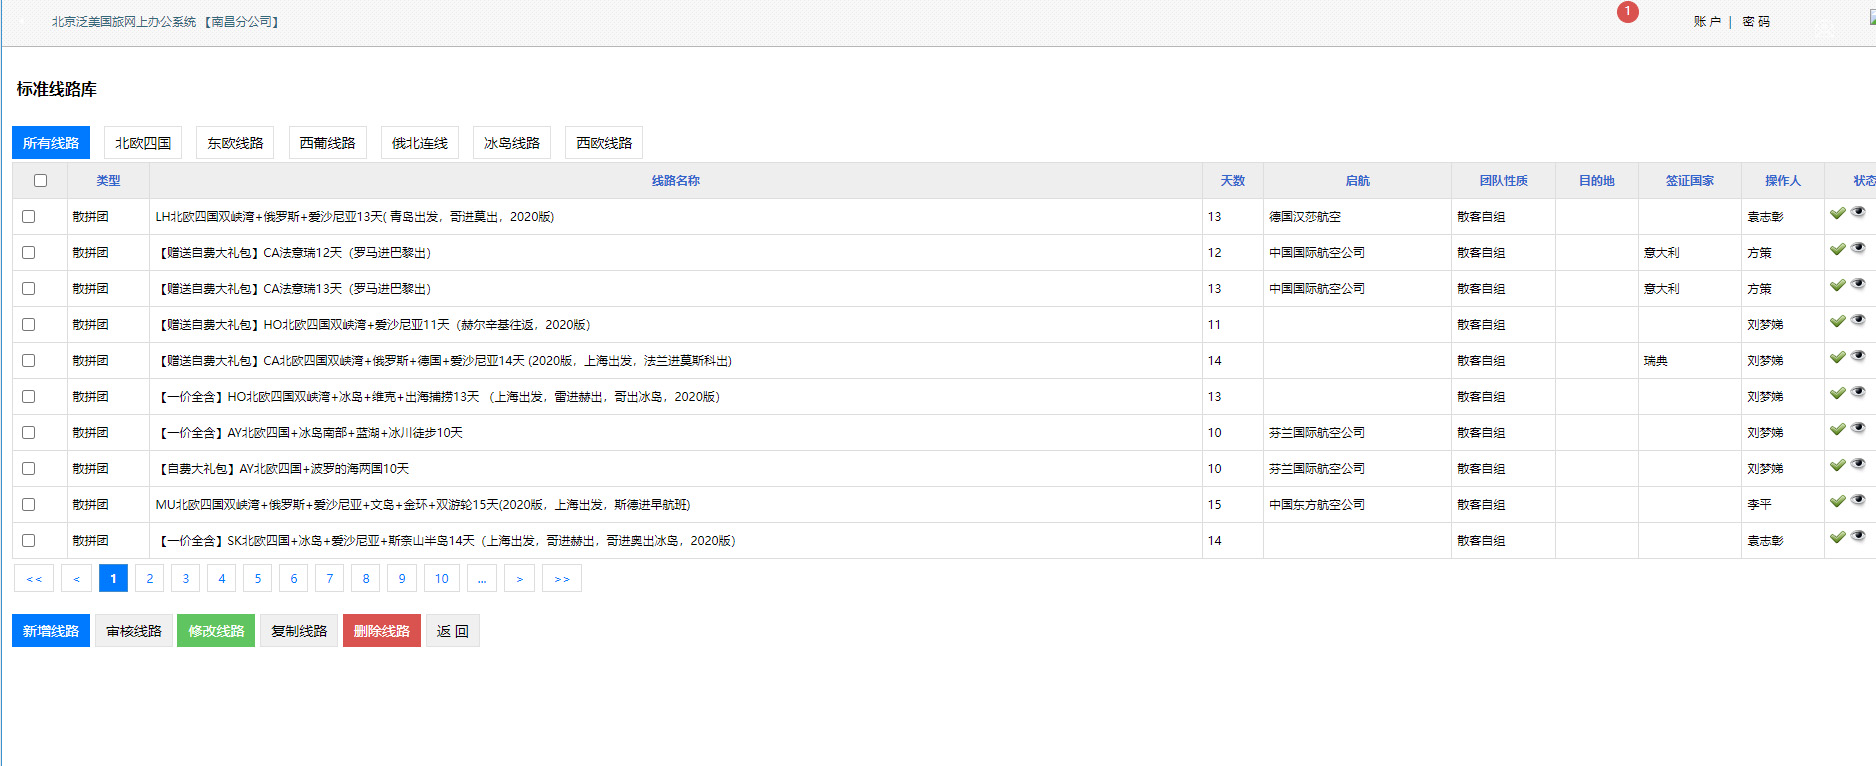Click the eye icon in the HO北欧四国 11天 row

coord(1858,320)
